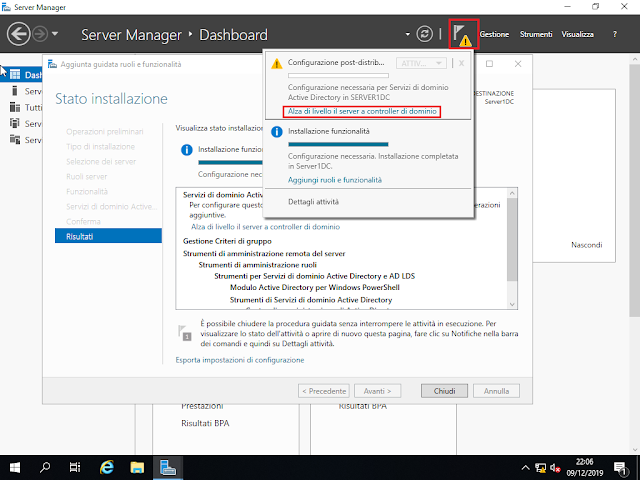Open File Explorer from taskbar

(137, 467)
